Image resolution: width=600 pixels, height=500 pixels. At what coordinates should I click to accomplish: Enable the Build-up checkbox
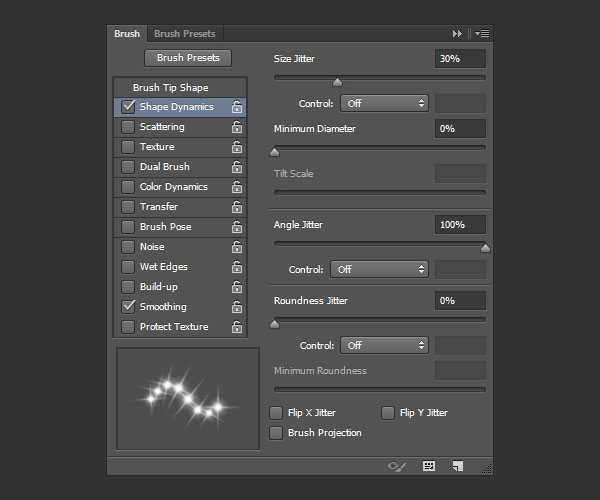pyautogui.click(x=128, y=287)
